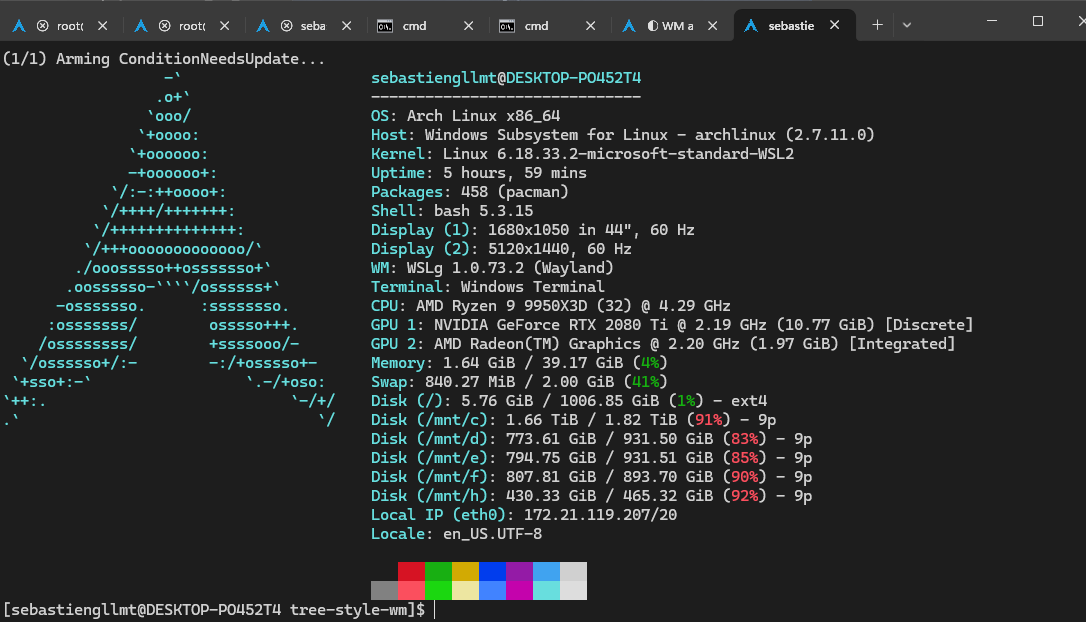Viewport: 1086px width, 622px height.
Task: Click the dark blue swatch in top palette row
Action: (492, 571)
